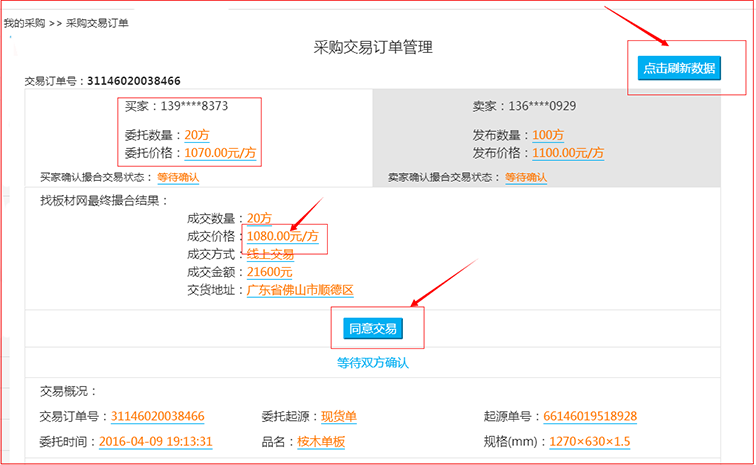The height and width of the screenshot is (465, 756).
Task: Click the 交易概况 heading
Action: pos(68,391)
